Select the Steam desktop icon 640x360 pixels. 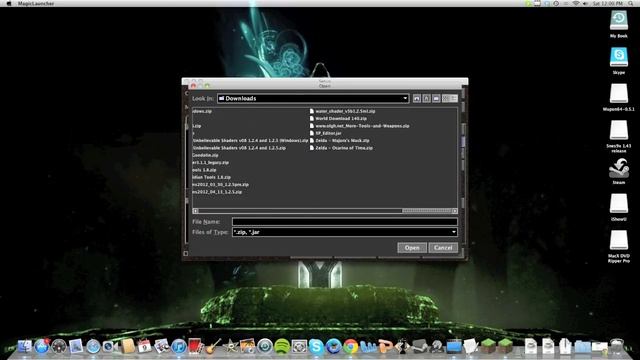click(619, 171)
